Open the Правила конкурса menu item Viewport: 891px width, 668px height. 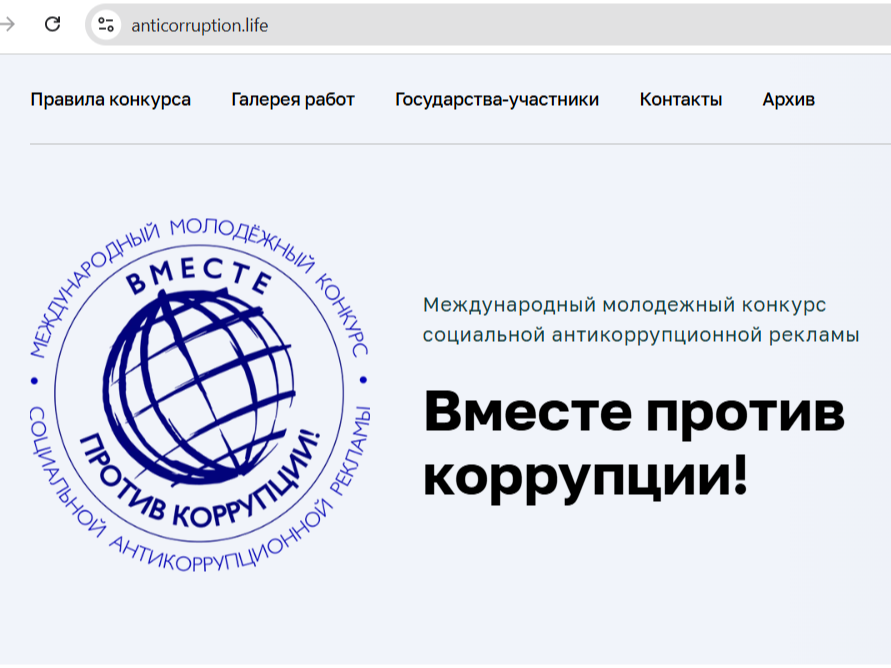click(x=111, y=99)
